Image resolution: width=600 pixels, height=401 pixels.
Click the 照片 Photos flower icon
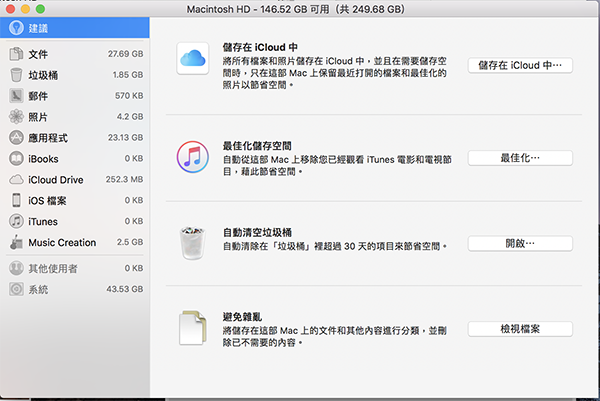pyautogui.click(x=16, y=117)
